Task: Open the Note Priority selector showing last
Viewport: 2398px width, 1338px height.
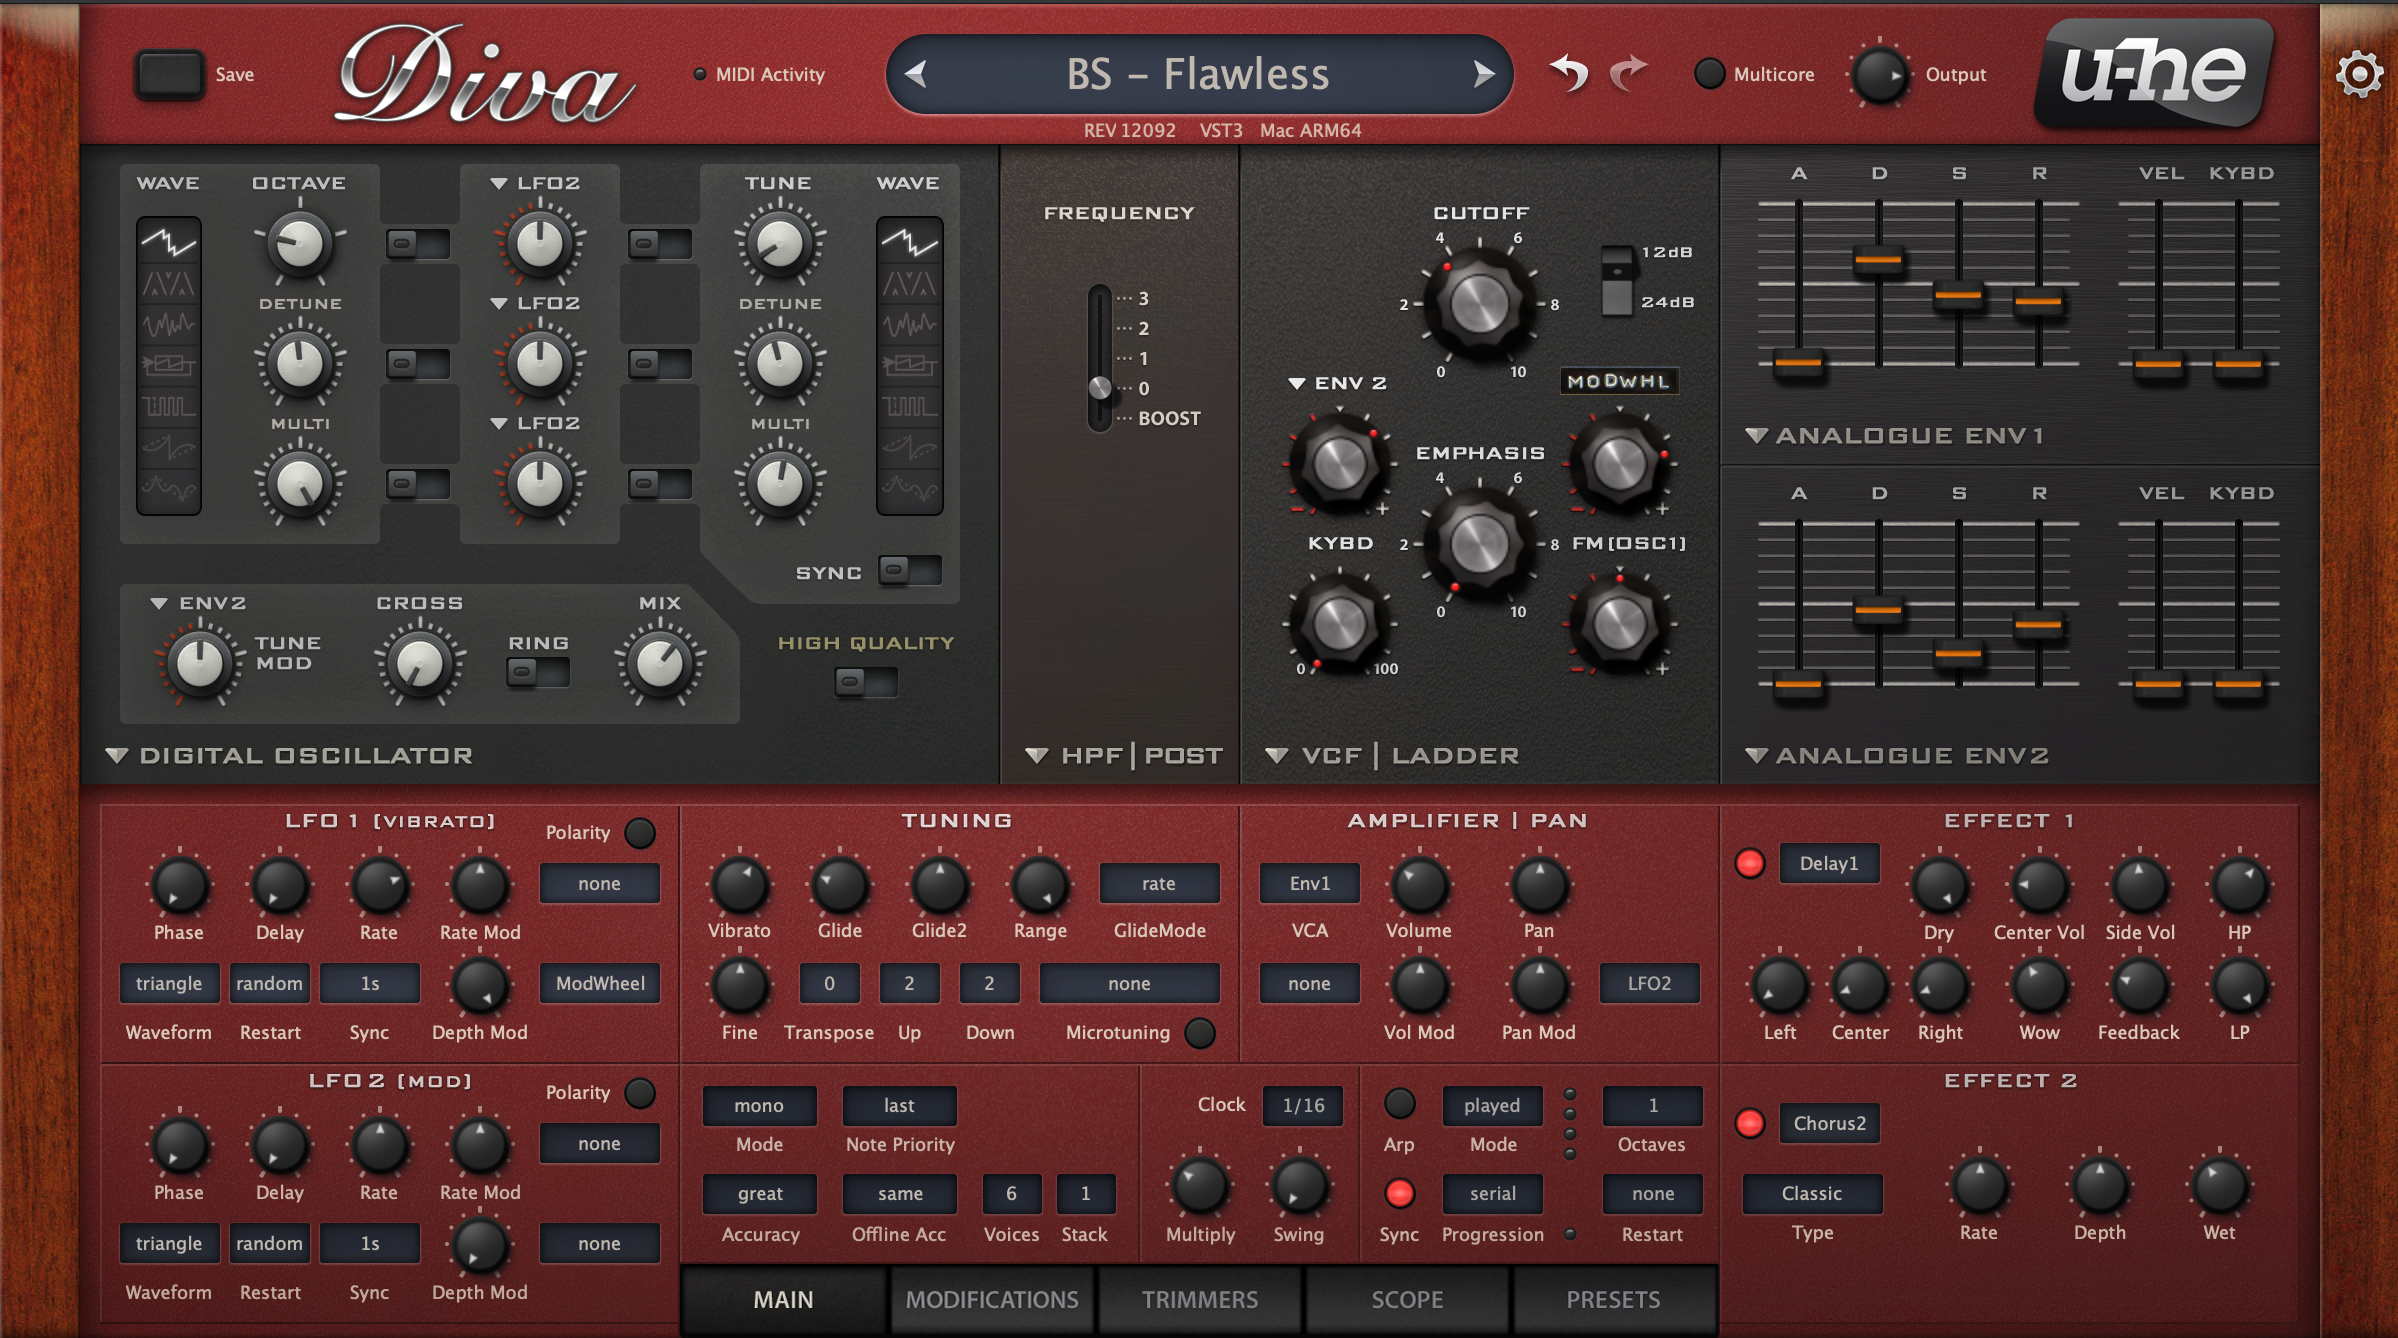Action: coord(898,1105)
